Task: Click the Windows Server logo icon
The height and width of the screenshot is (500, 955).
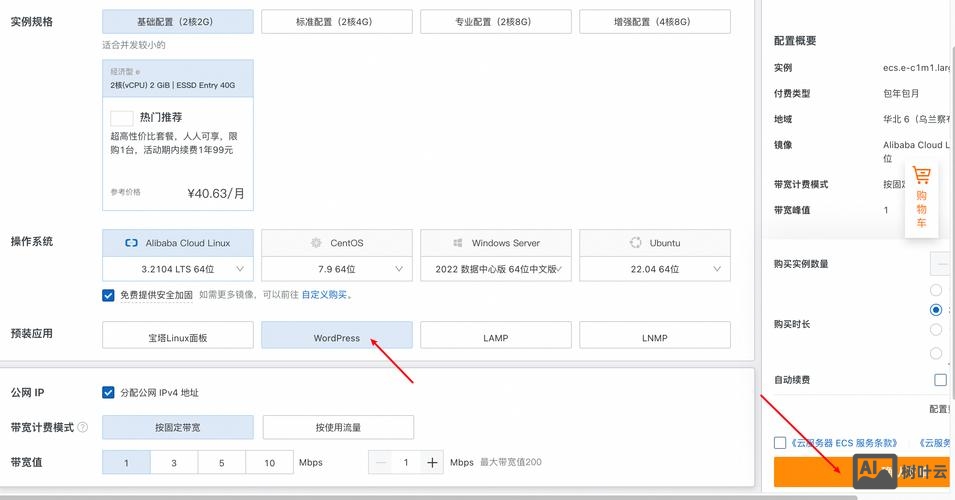Action: (x=458, y=242)
